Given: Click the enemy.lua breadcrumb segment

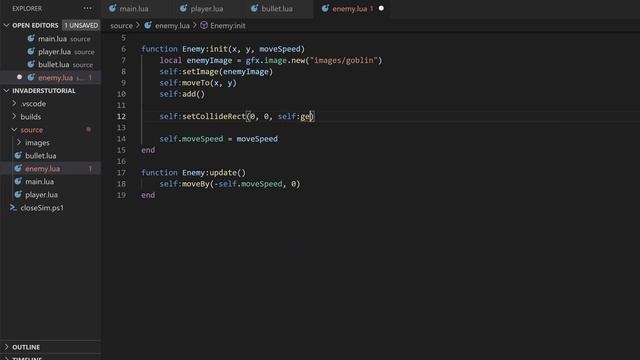Looking at the screenshot, I should 172,26.
